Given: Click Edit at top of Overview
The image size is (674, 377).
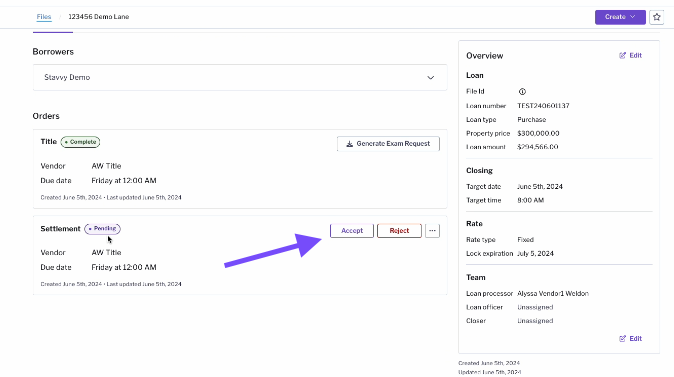Looking at the screenshot, I should coord(631,55).
